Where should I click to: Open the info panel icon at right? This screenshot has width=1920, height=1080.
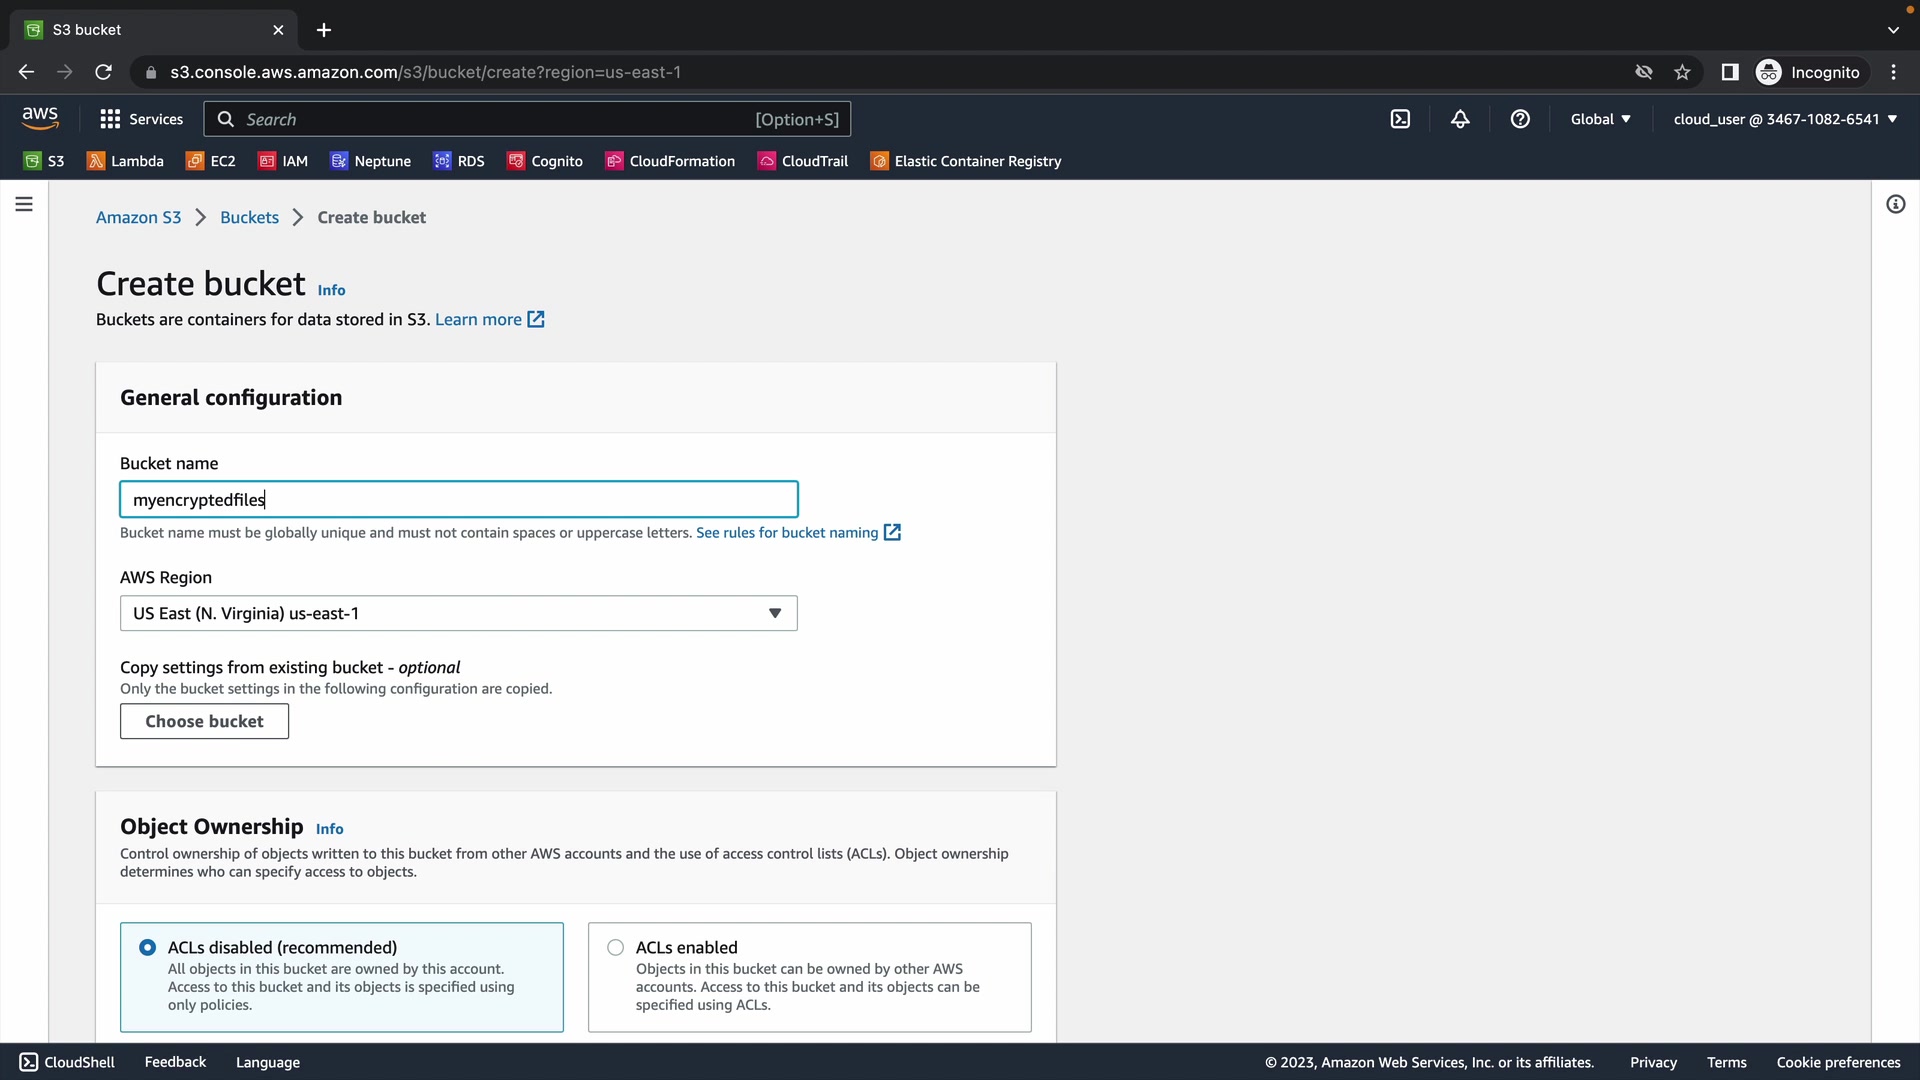(x=1895, y=204)
